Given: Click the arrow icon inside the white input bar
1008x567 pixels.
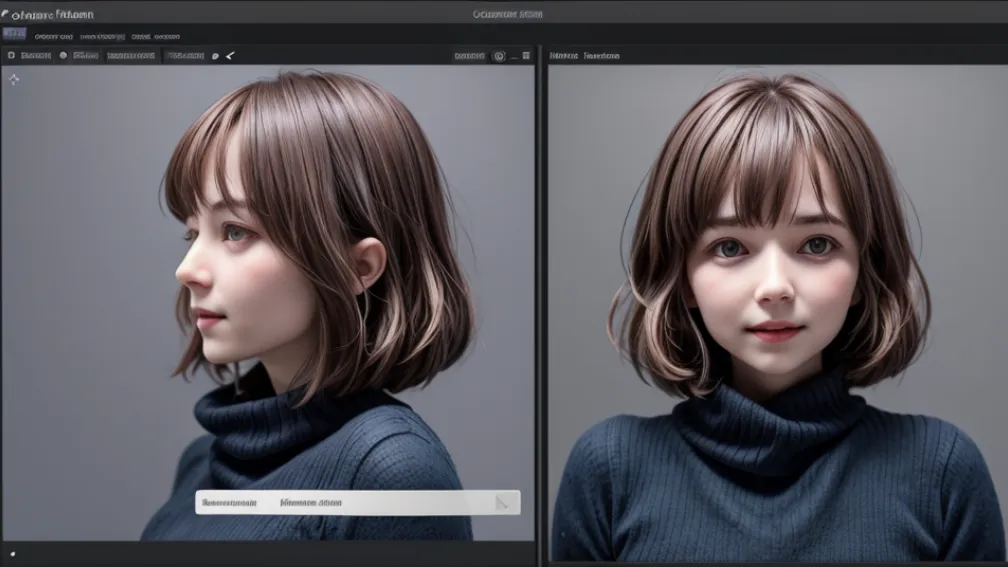Looking at the screenshot, I should (501, 503).
